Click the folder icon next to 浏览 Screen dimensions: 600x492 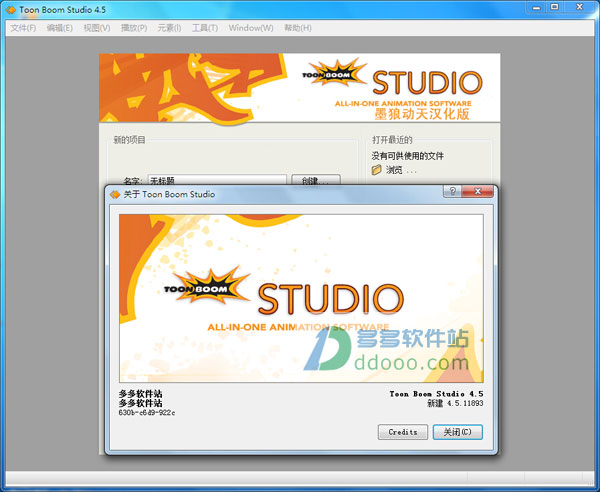(377, 169)
